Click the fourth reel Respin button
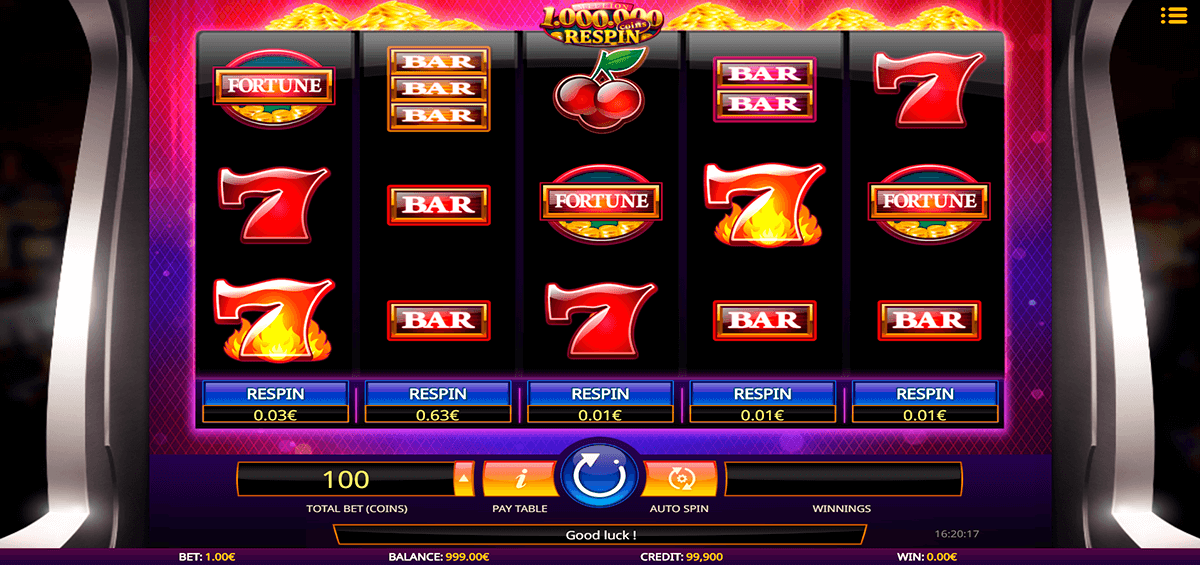Viewport: 1200px width, 565px height. point(762,403)
